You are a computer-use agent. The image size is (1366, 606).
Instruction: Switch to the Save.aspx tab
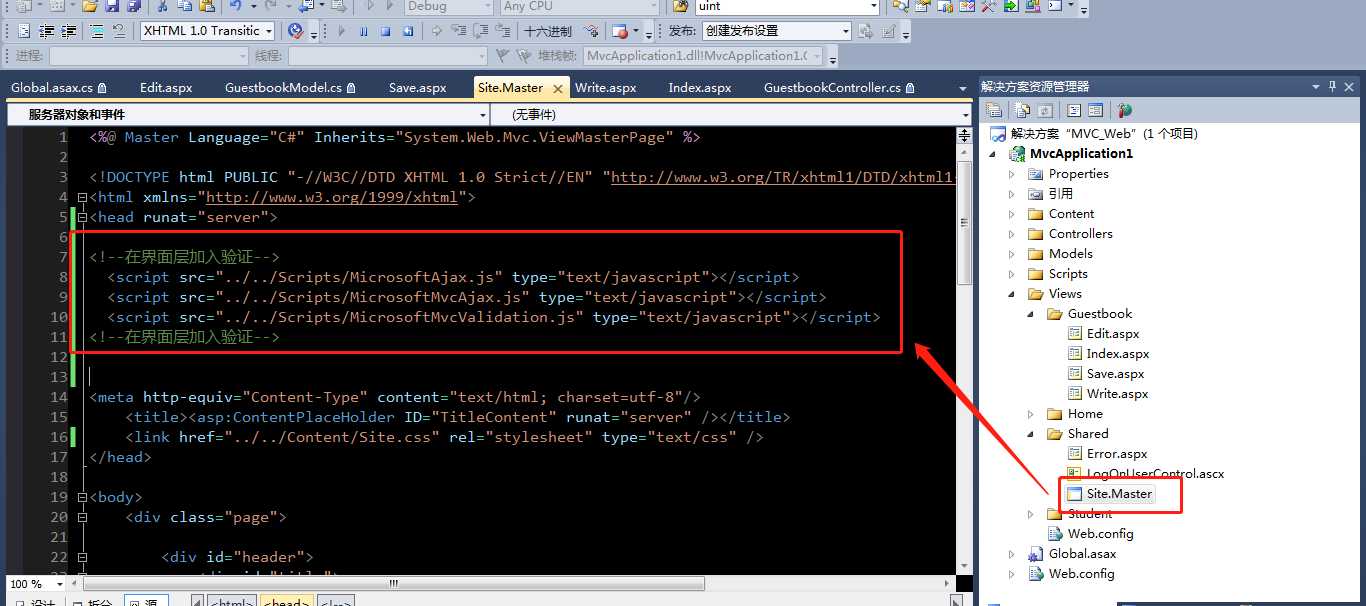[x=417, y=88]
